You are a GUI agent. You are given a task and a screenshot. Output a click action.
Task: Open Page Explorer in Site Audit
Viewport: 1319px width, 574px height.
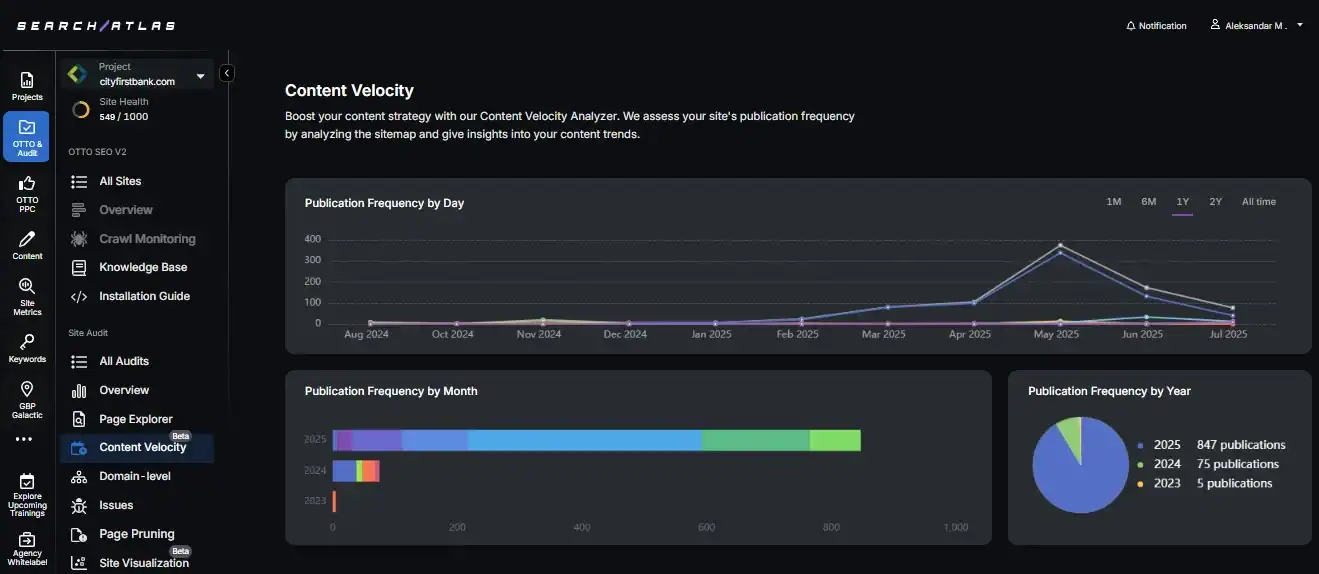click(x=136, y=419)
